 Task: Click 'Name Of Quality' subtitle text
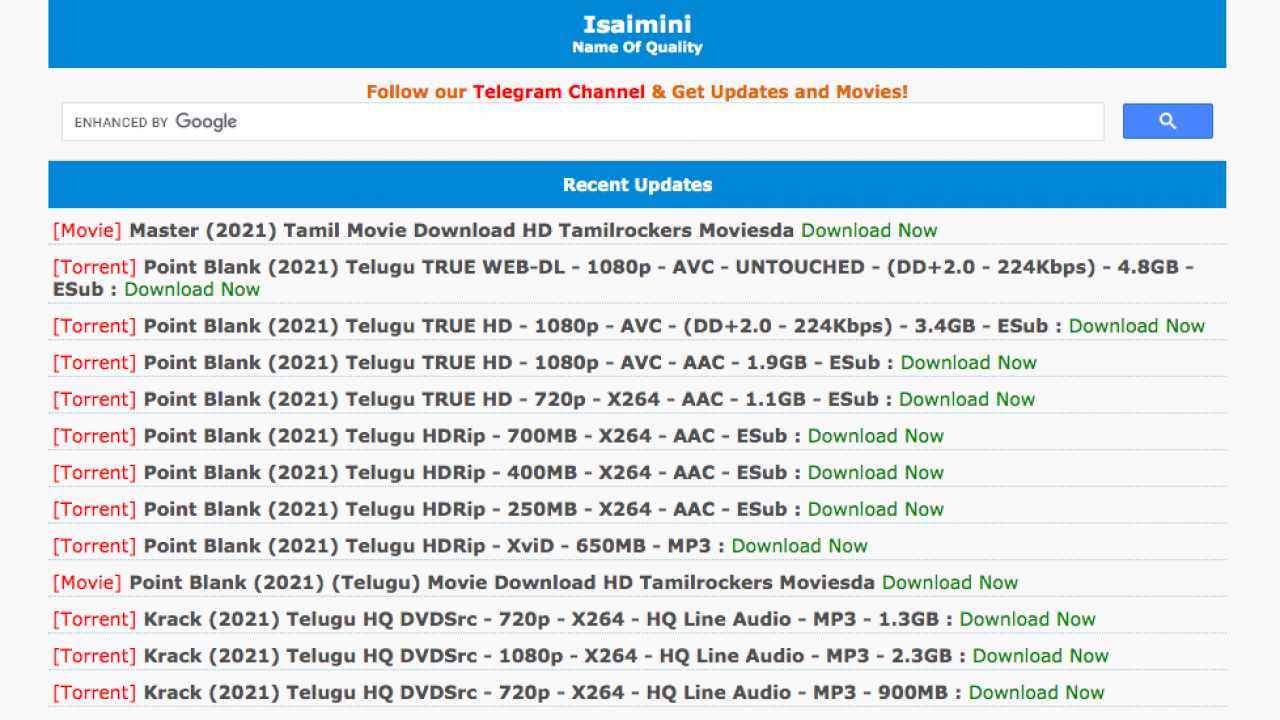(x=637, y=47)
